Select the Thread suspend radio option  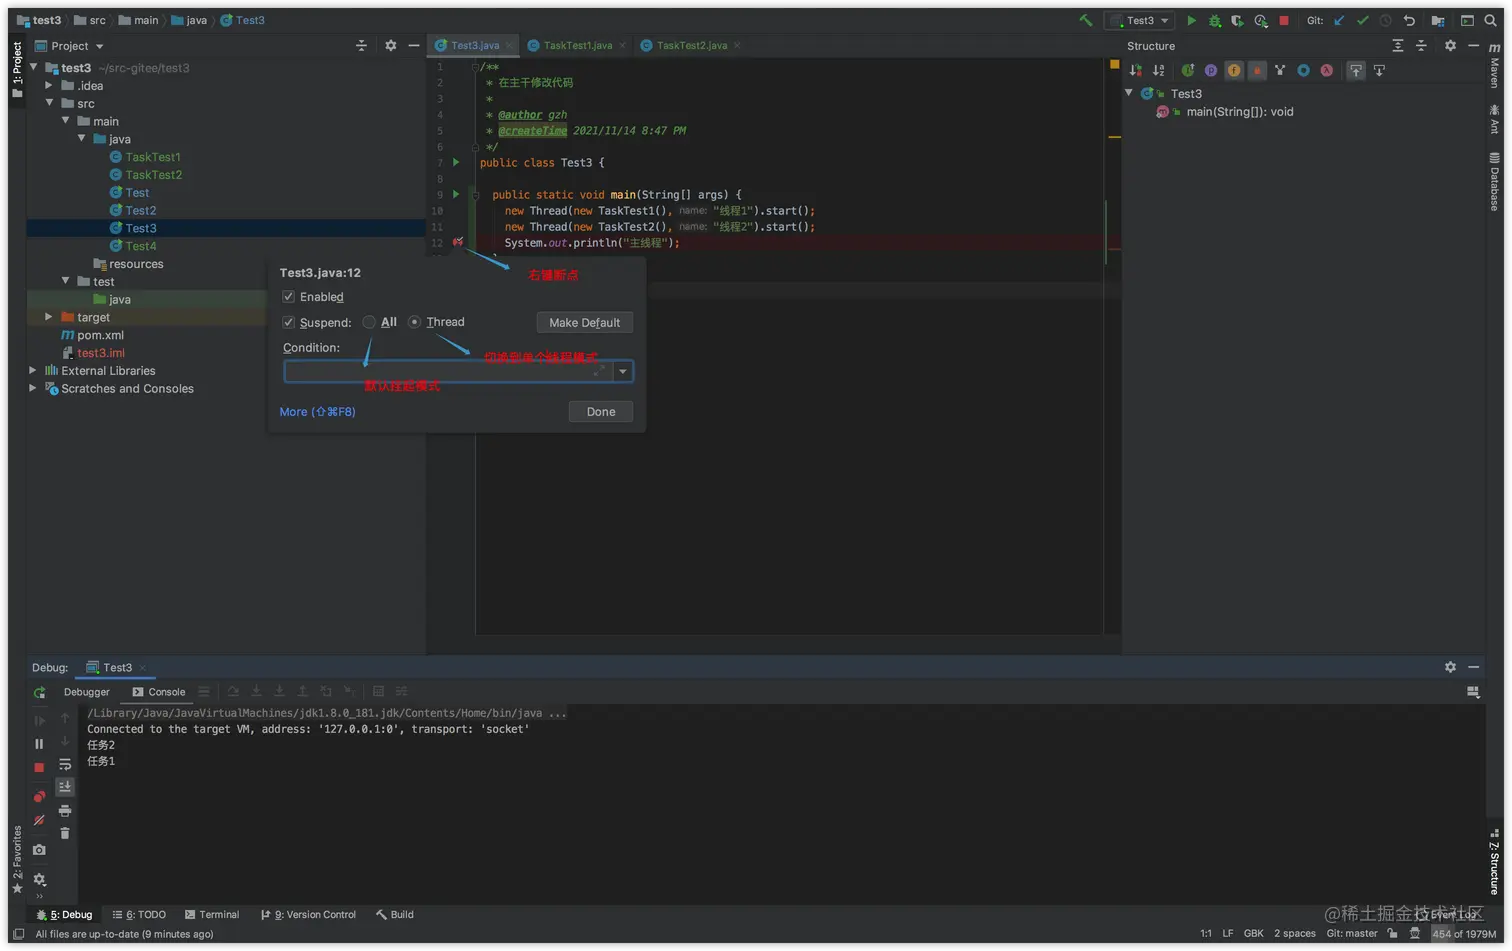414,322
